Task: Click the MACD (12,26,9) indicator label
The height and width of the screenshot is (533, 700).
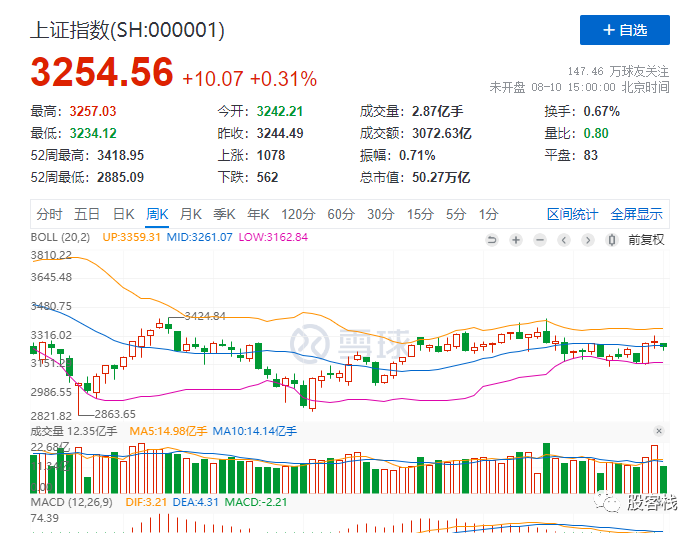Action: click(71, 502)
